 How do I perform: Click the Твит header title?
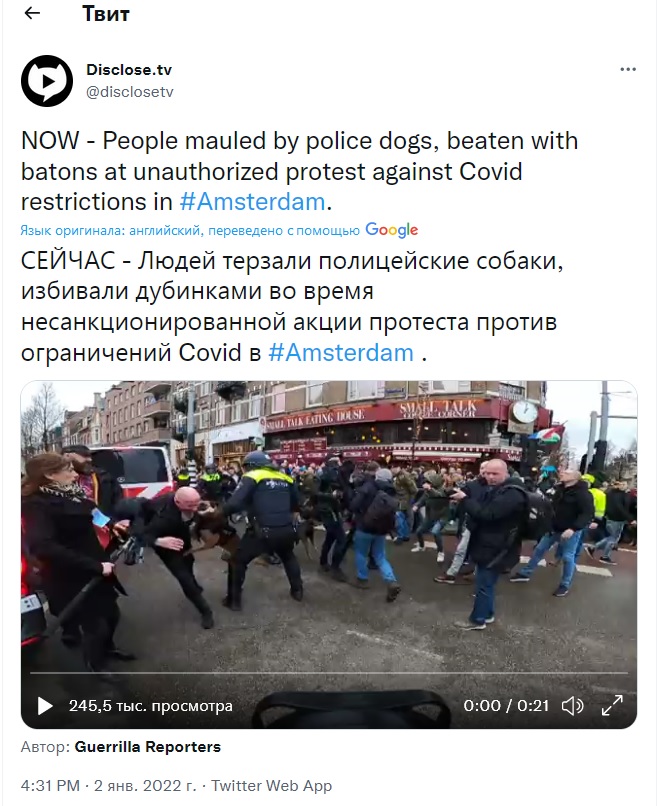click(106, 13)
